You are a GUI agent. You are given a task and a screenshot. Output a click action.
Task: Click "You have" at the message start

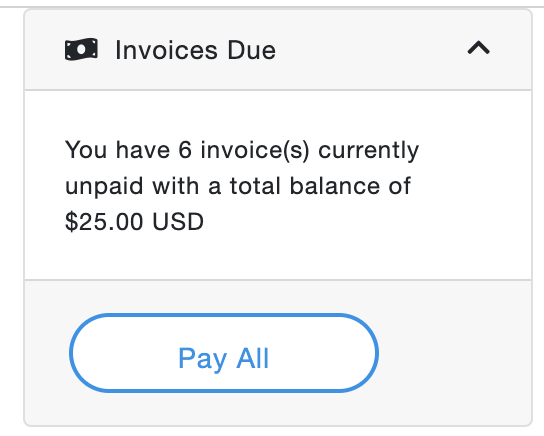(x=117, y=150)
